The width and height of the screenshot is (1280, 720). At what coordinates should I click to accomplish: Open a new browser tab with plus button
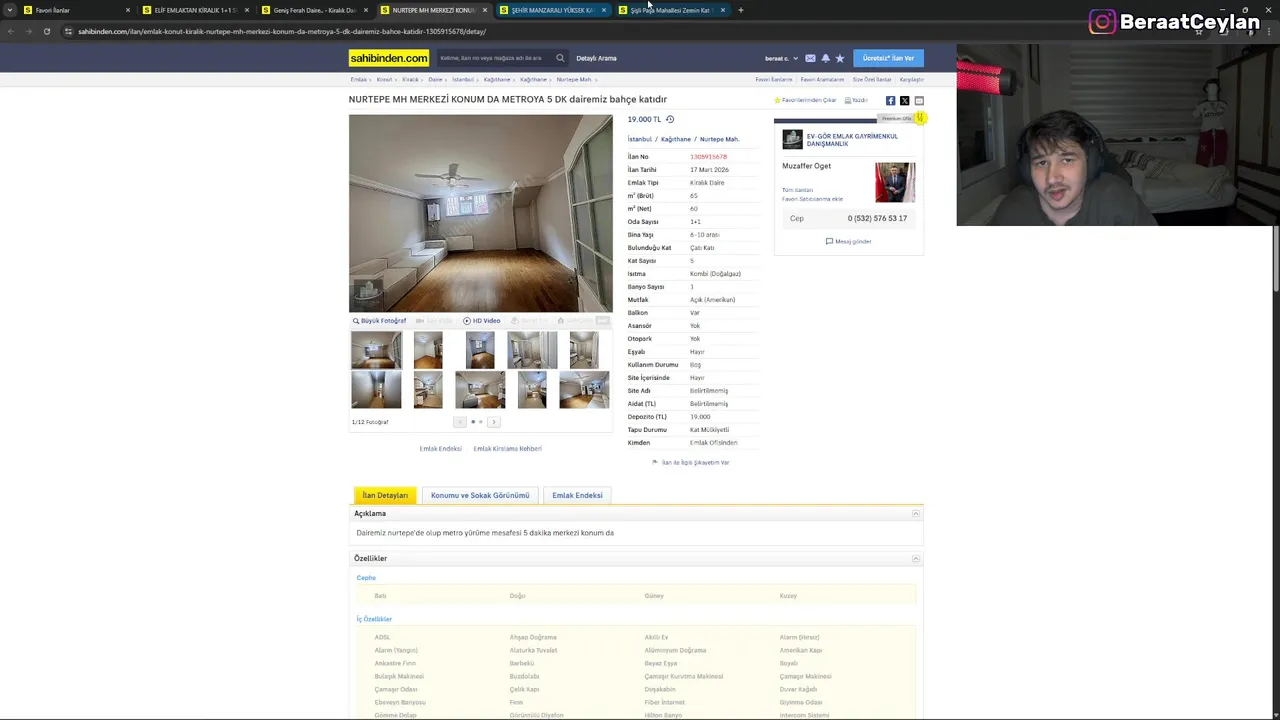740,10
